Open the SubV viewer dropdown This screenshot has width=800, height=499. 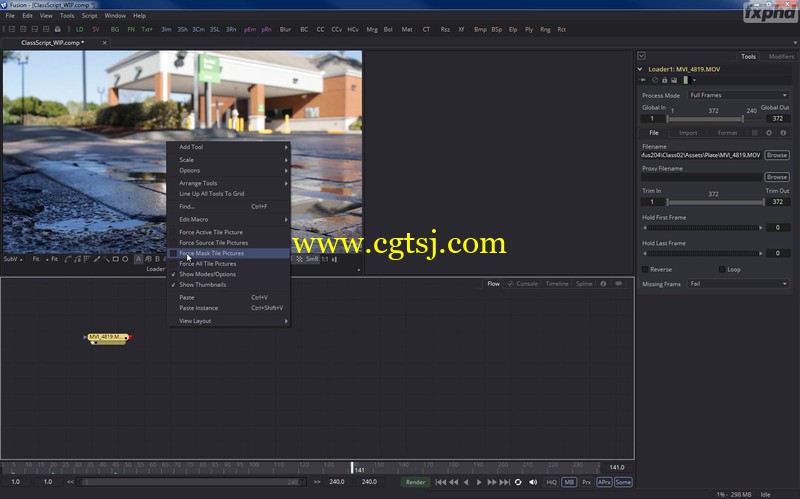(13, 259)
